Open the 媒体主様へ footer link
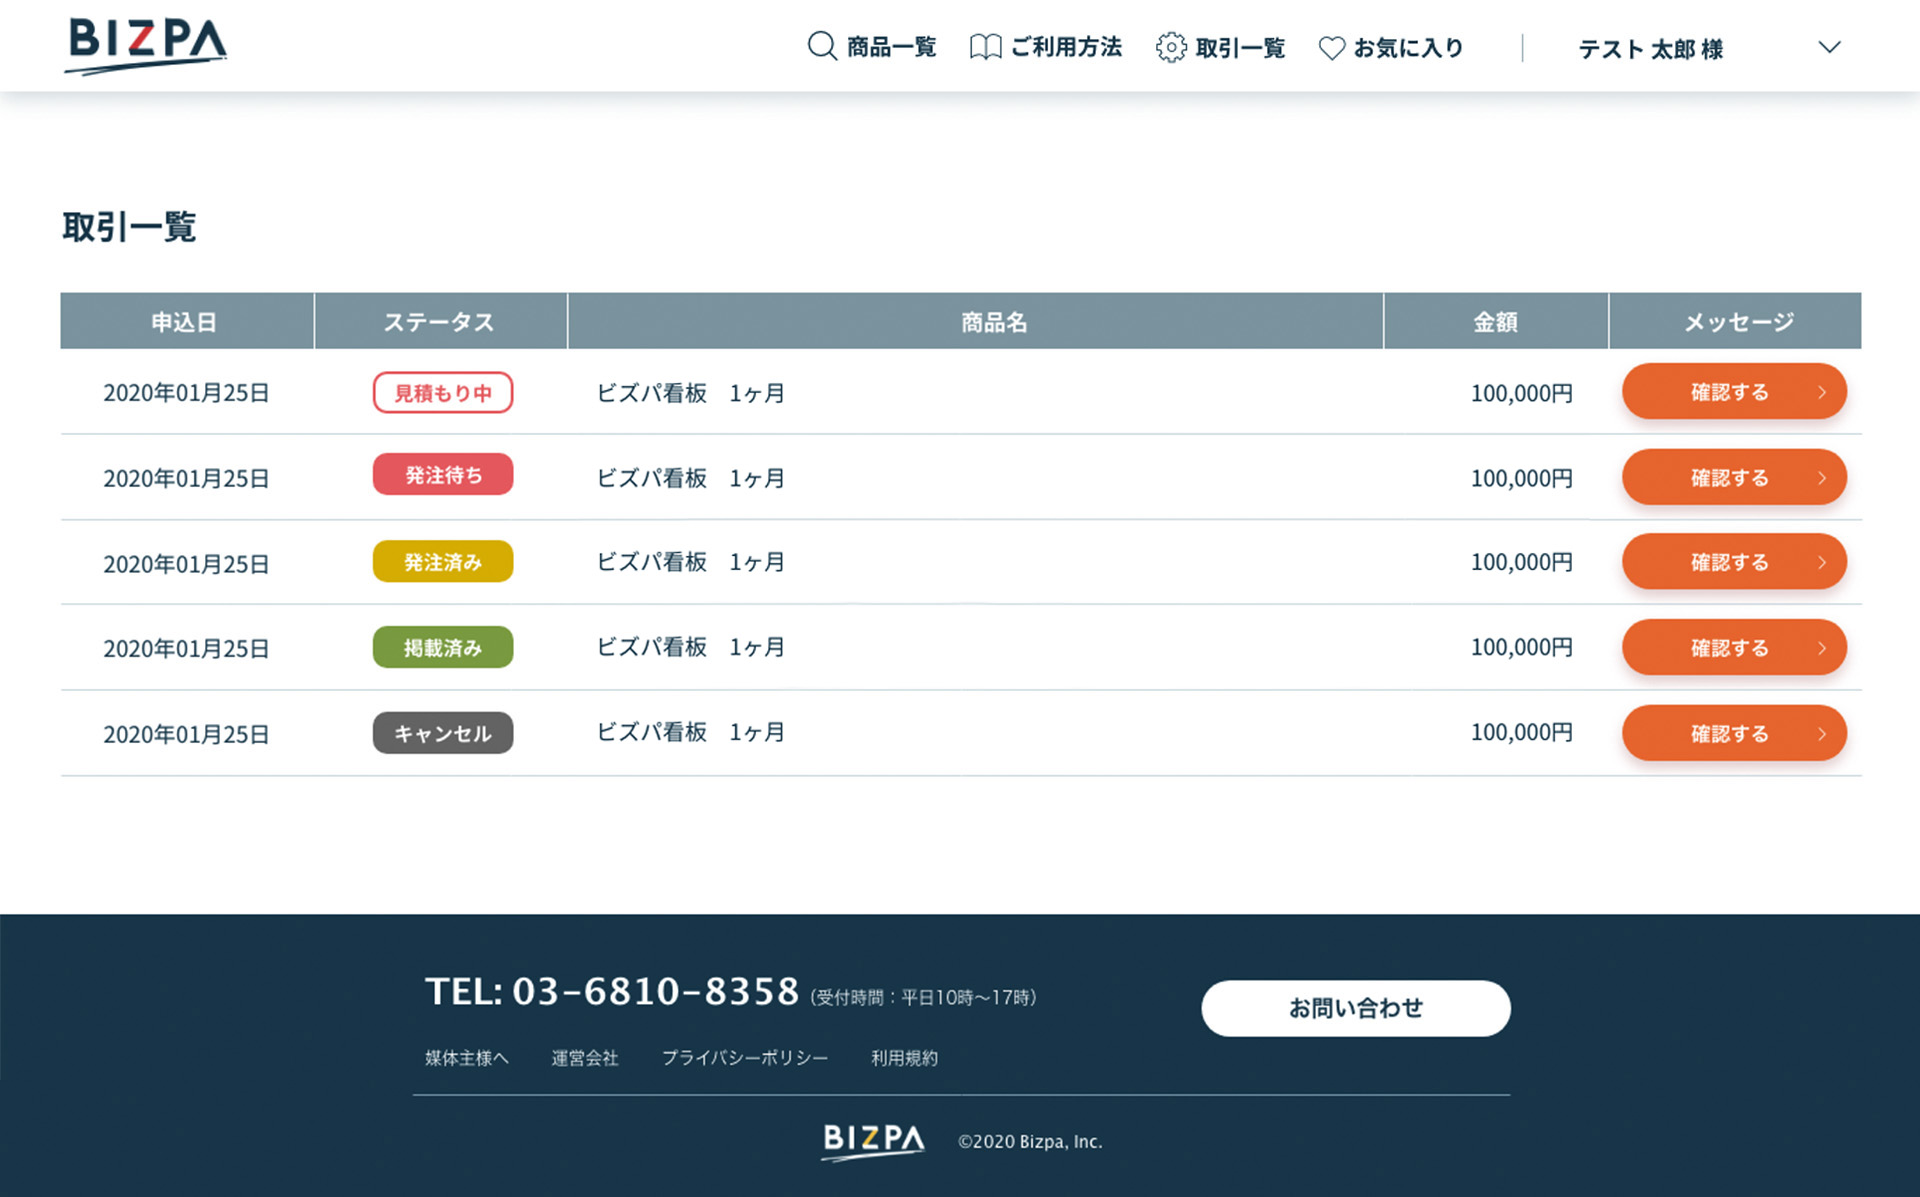 [x=466, y=1058]
